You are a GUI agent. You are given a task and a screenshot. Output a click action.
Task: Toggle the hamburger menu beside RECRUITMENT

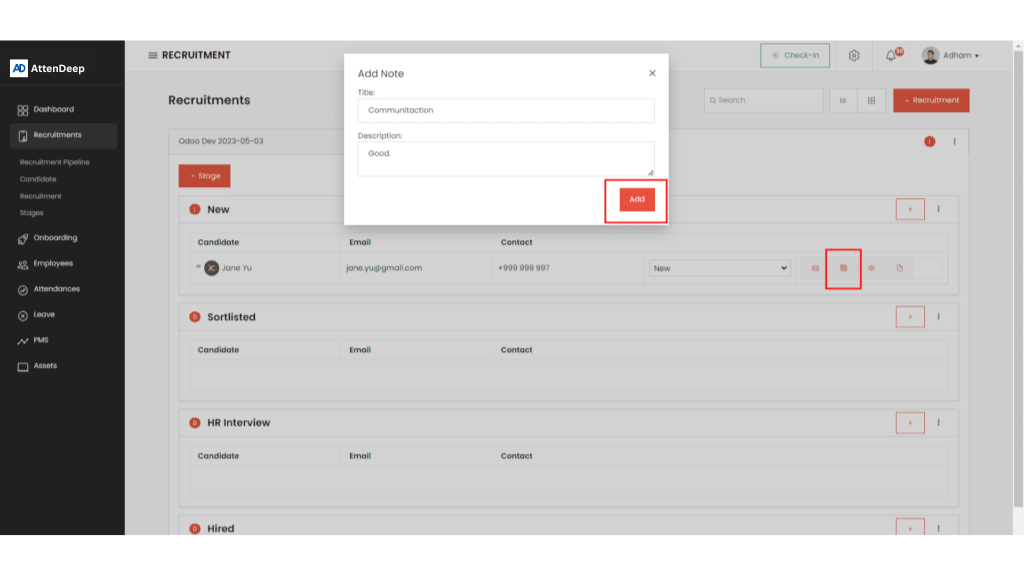point(153,55)
